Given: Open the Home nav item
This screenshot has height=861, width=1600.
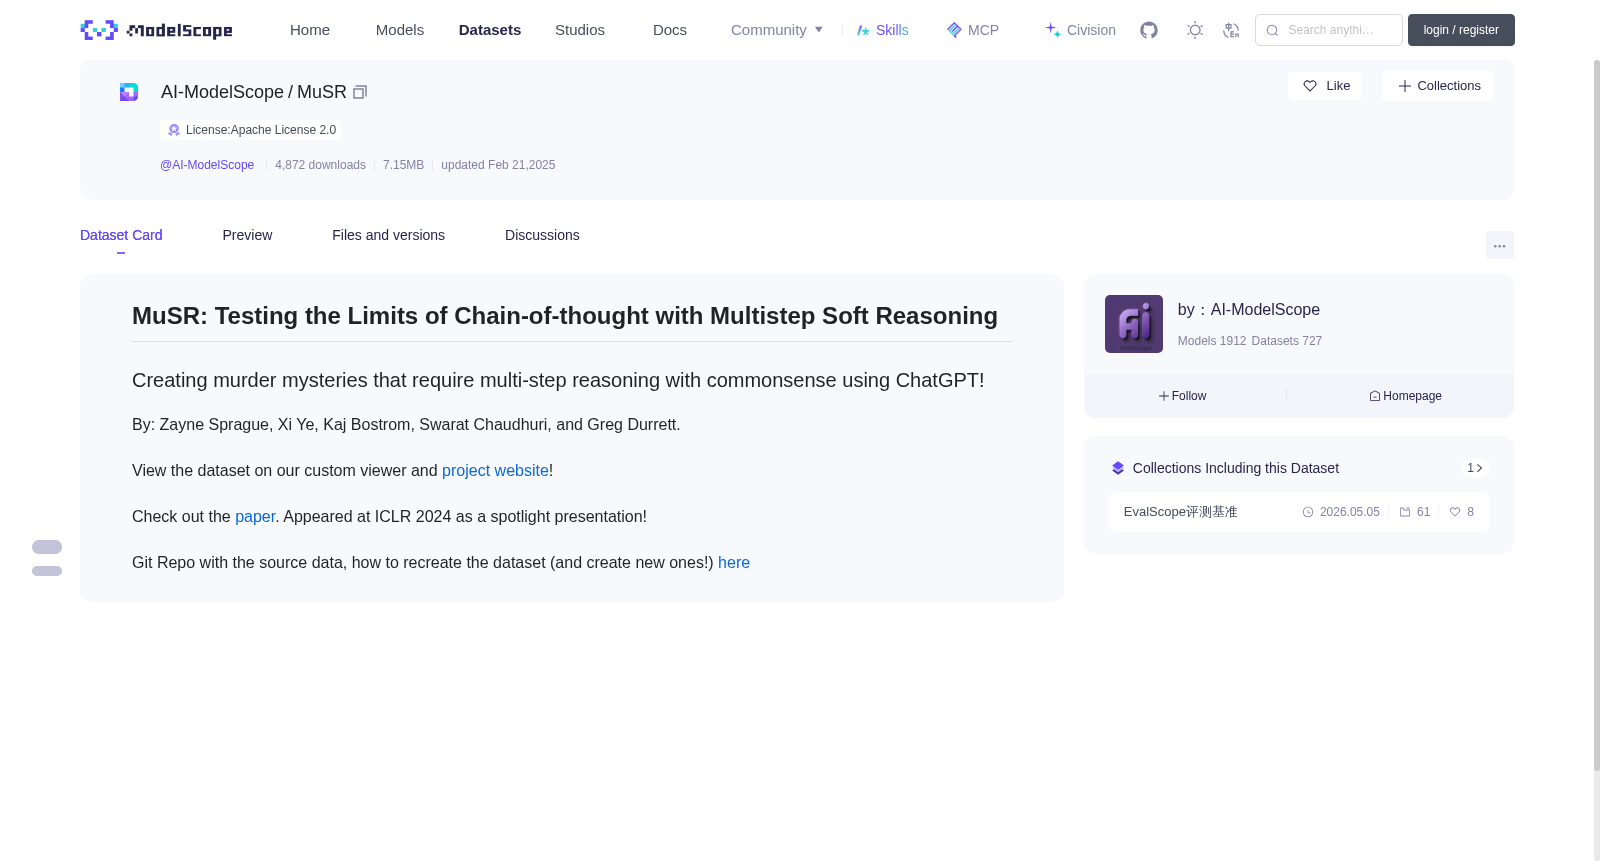Looking at the screenshot, I should click(x=310, y=30).
